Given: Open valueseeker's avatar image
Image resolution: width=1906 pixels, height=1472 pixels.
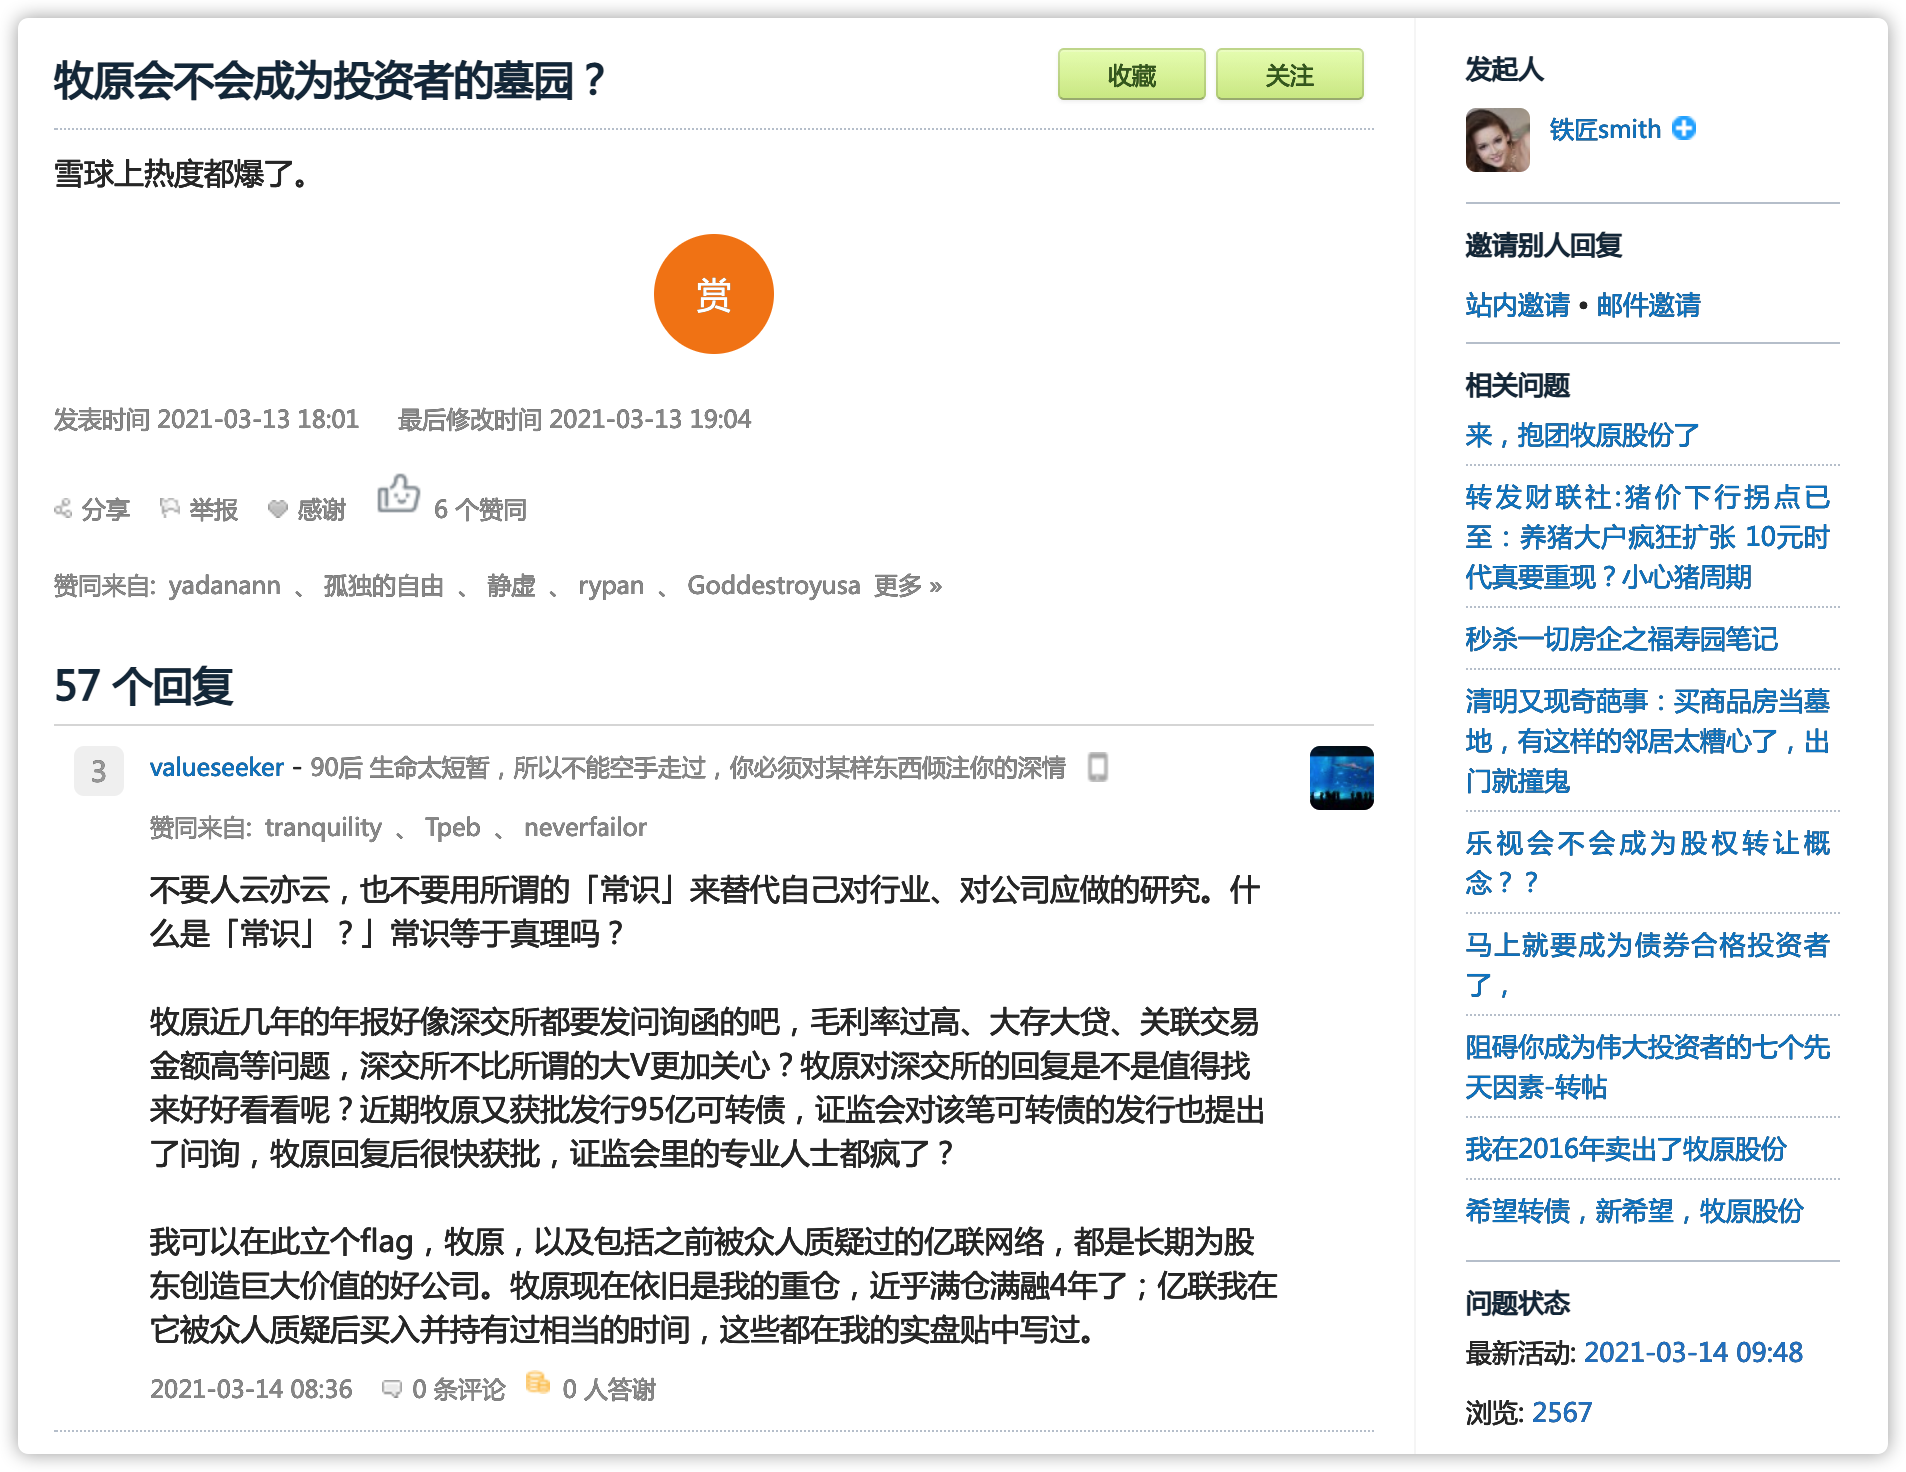Looking at the screenshot, I should click(x=1341, y=777).
